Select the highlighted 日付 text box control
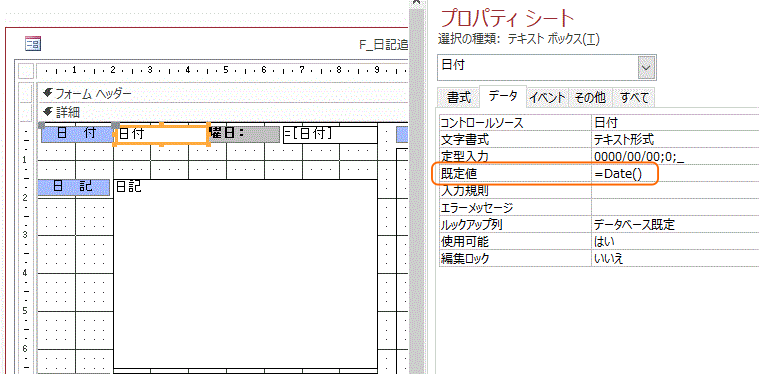 point(161,134)
